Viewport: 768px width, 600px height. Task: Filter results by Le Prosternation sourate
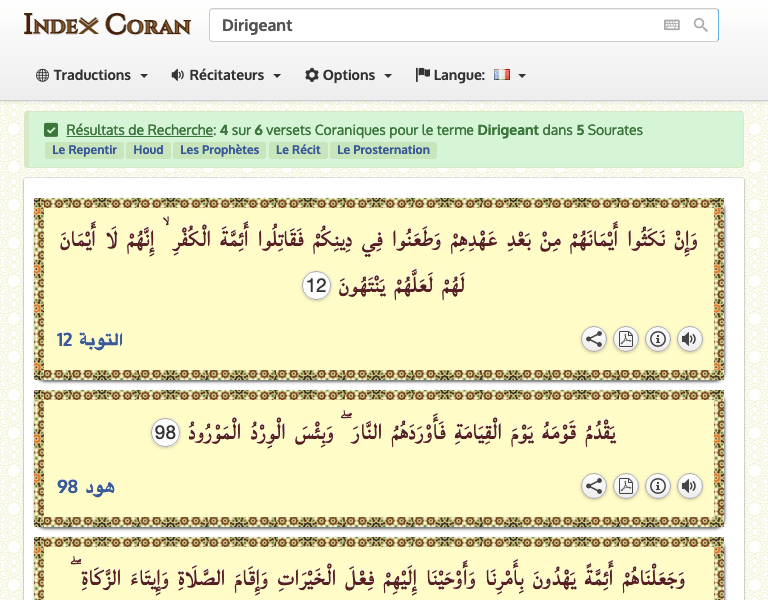tap(383, 150)
